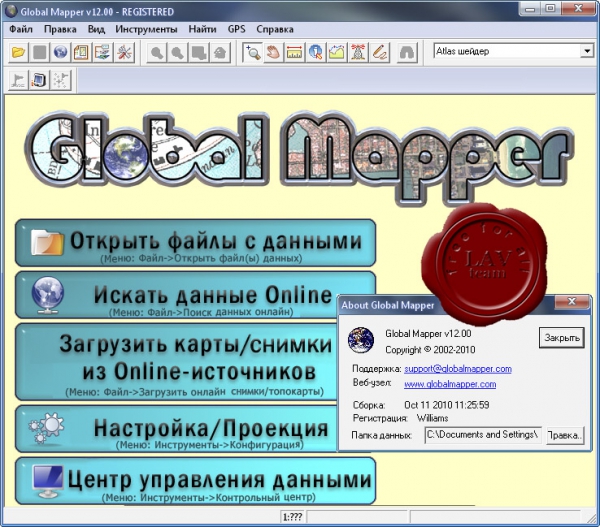This screenshot has width=600, height=527.
Task: Click the Open Data Files folder icon
Action: (x=18, y=52)
